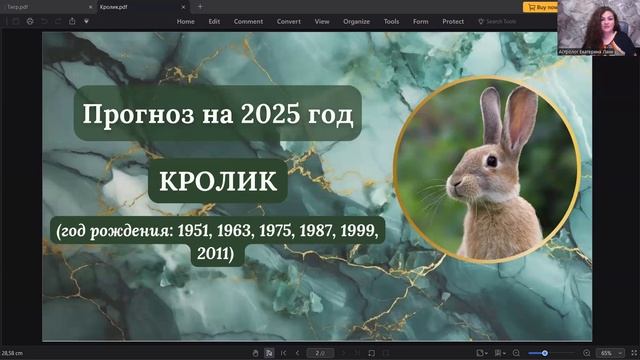The width and height of the screenshot is (640, 360).
Task: Adjust the zoom slider handle
Action: pos(544,353)
